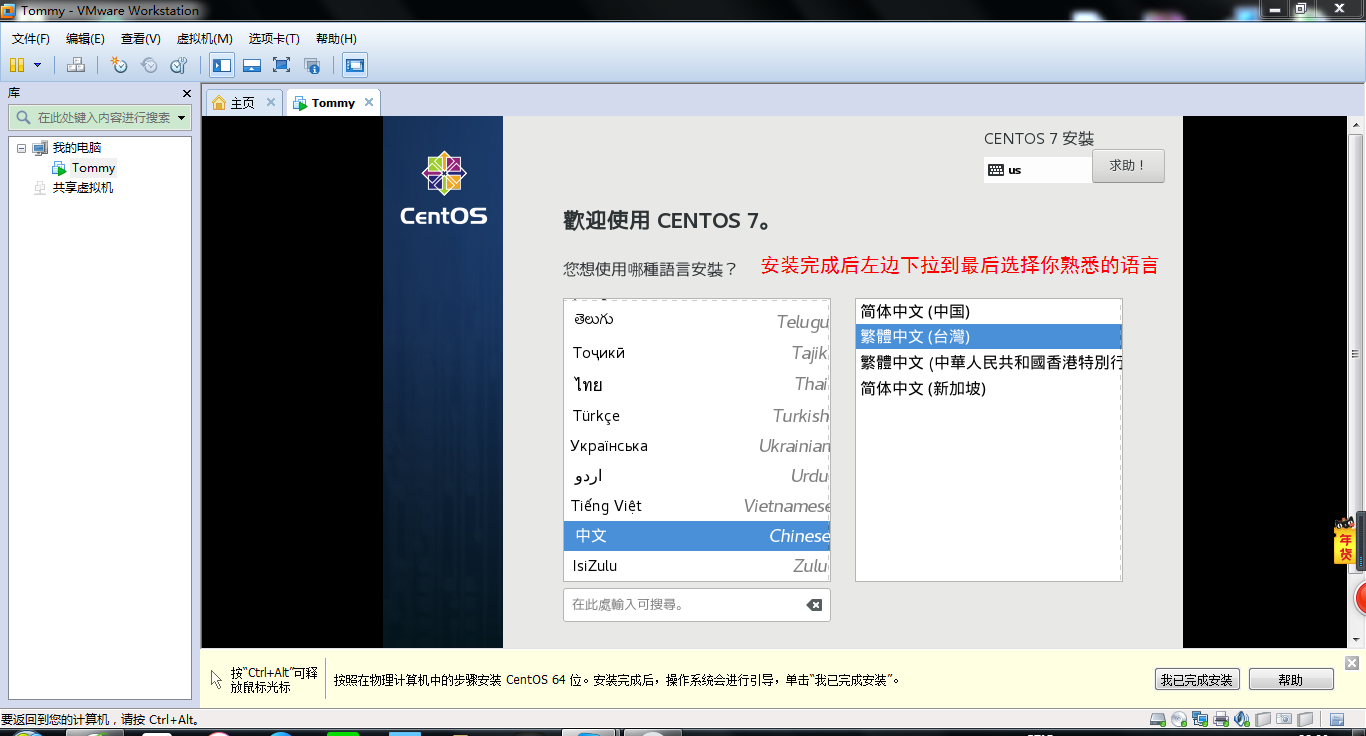
Task: Click the network adapter status bar icon
Action: pyautogui.click(x=1200, y=719)
